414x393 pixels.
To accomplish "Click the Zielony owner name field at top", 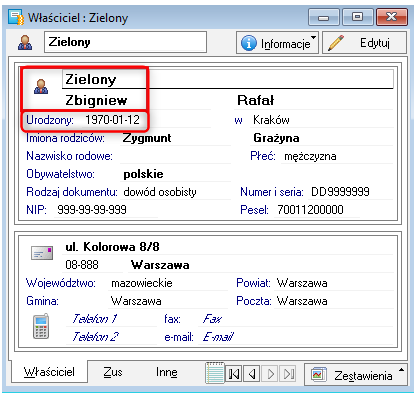I will (x=125, y=42).
